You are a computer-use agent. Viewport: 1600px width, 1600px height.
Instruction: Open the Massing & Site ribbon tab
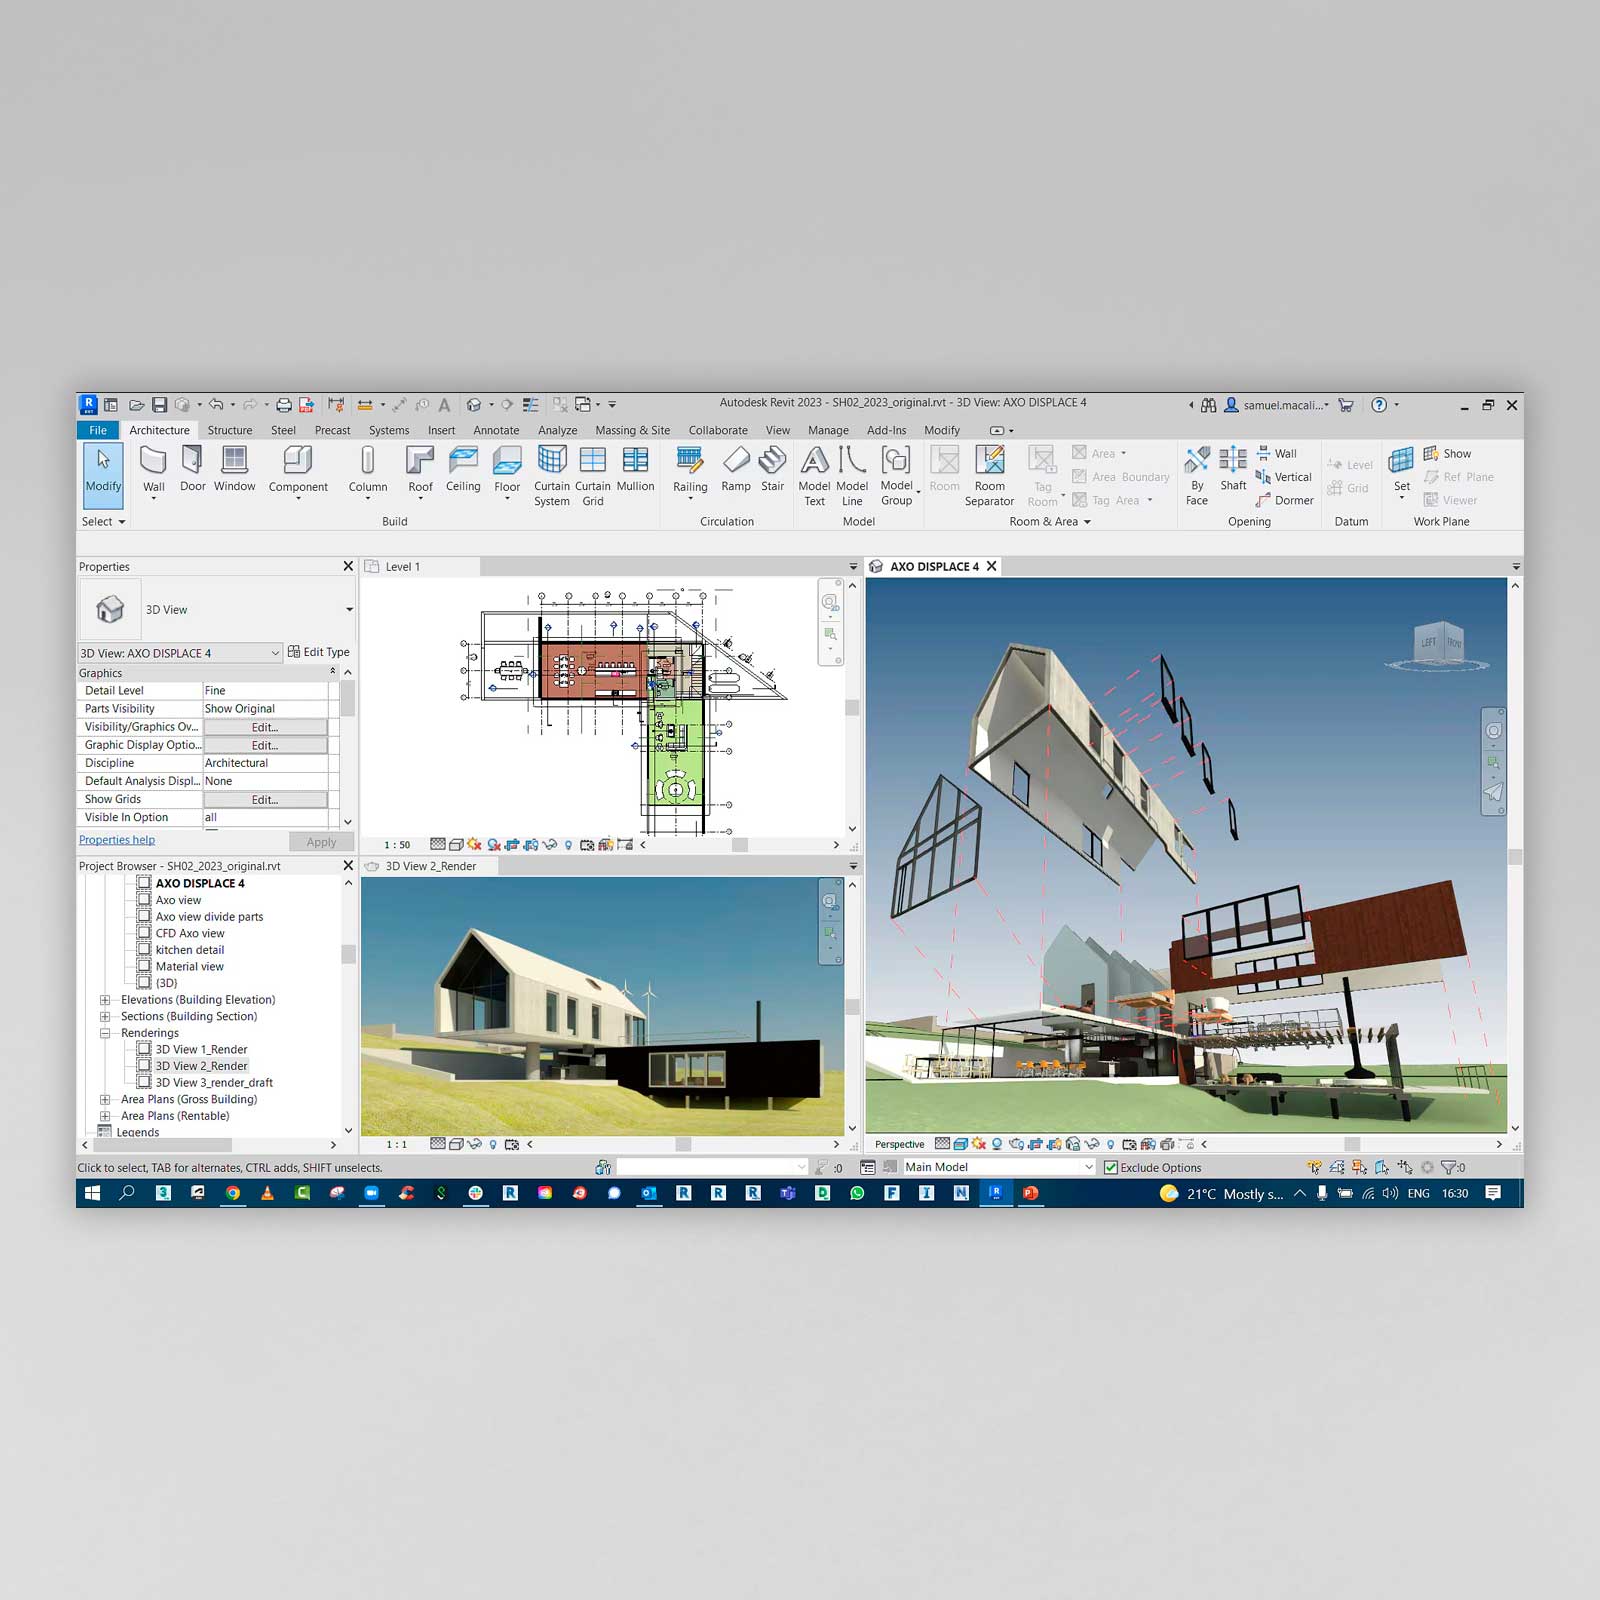[632, 430]
